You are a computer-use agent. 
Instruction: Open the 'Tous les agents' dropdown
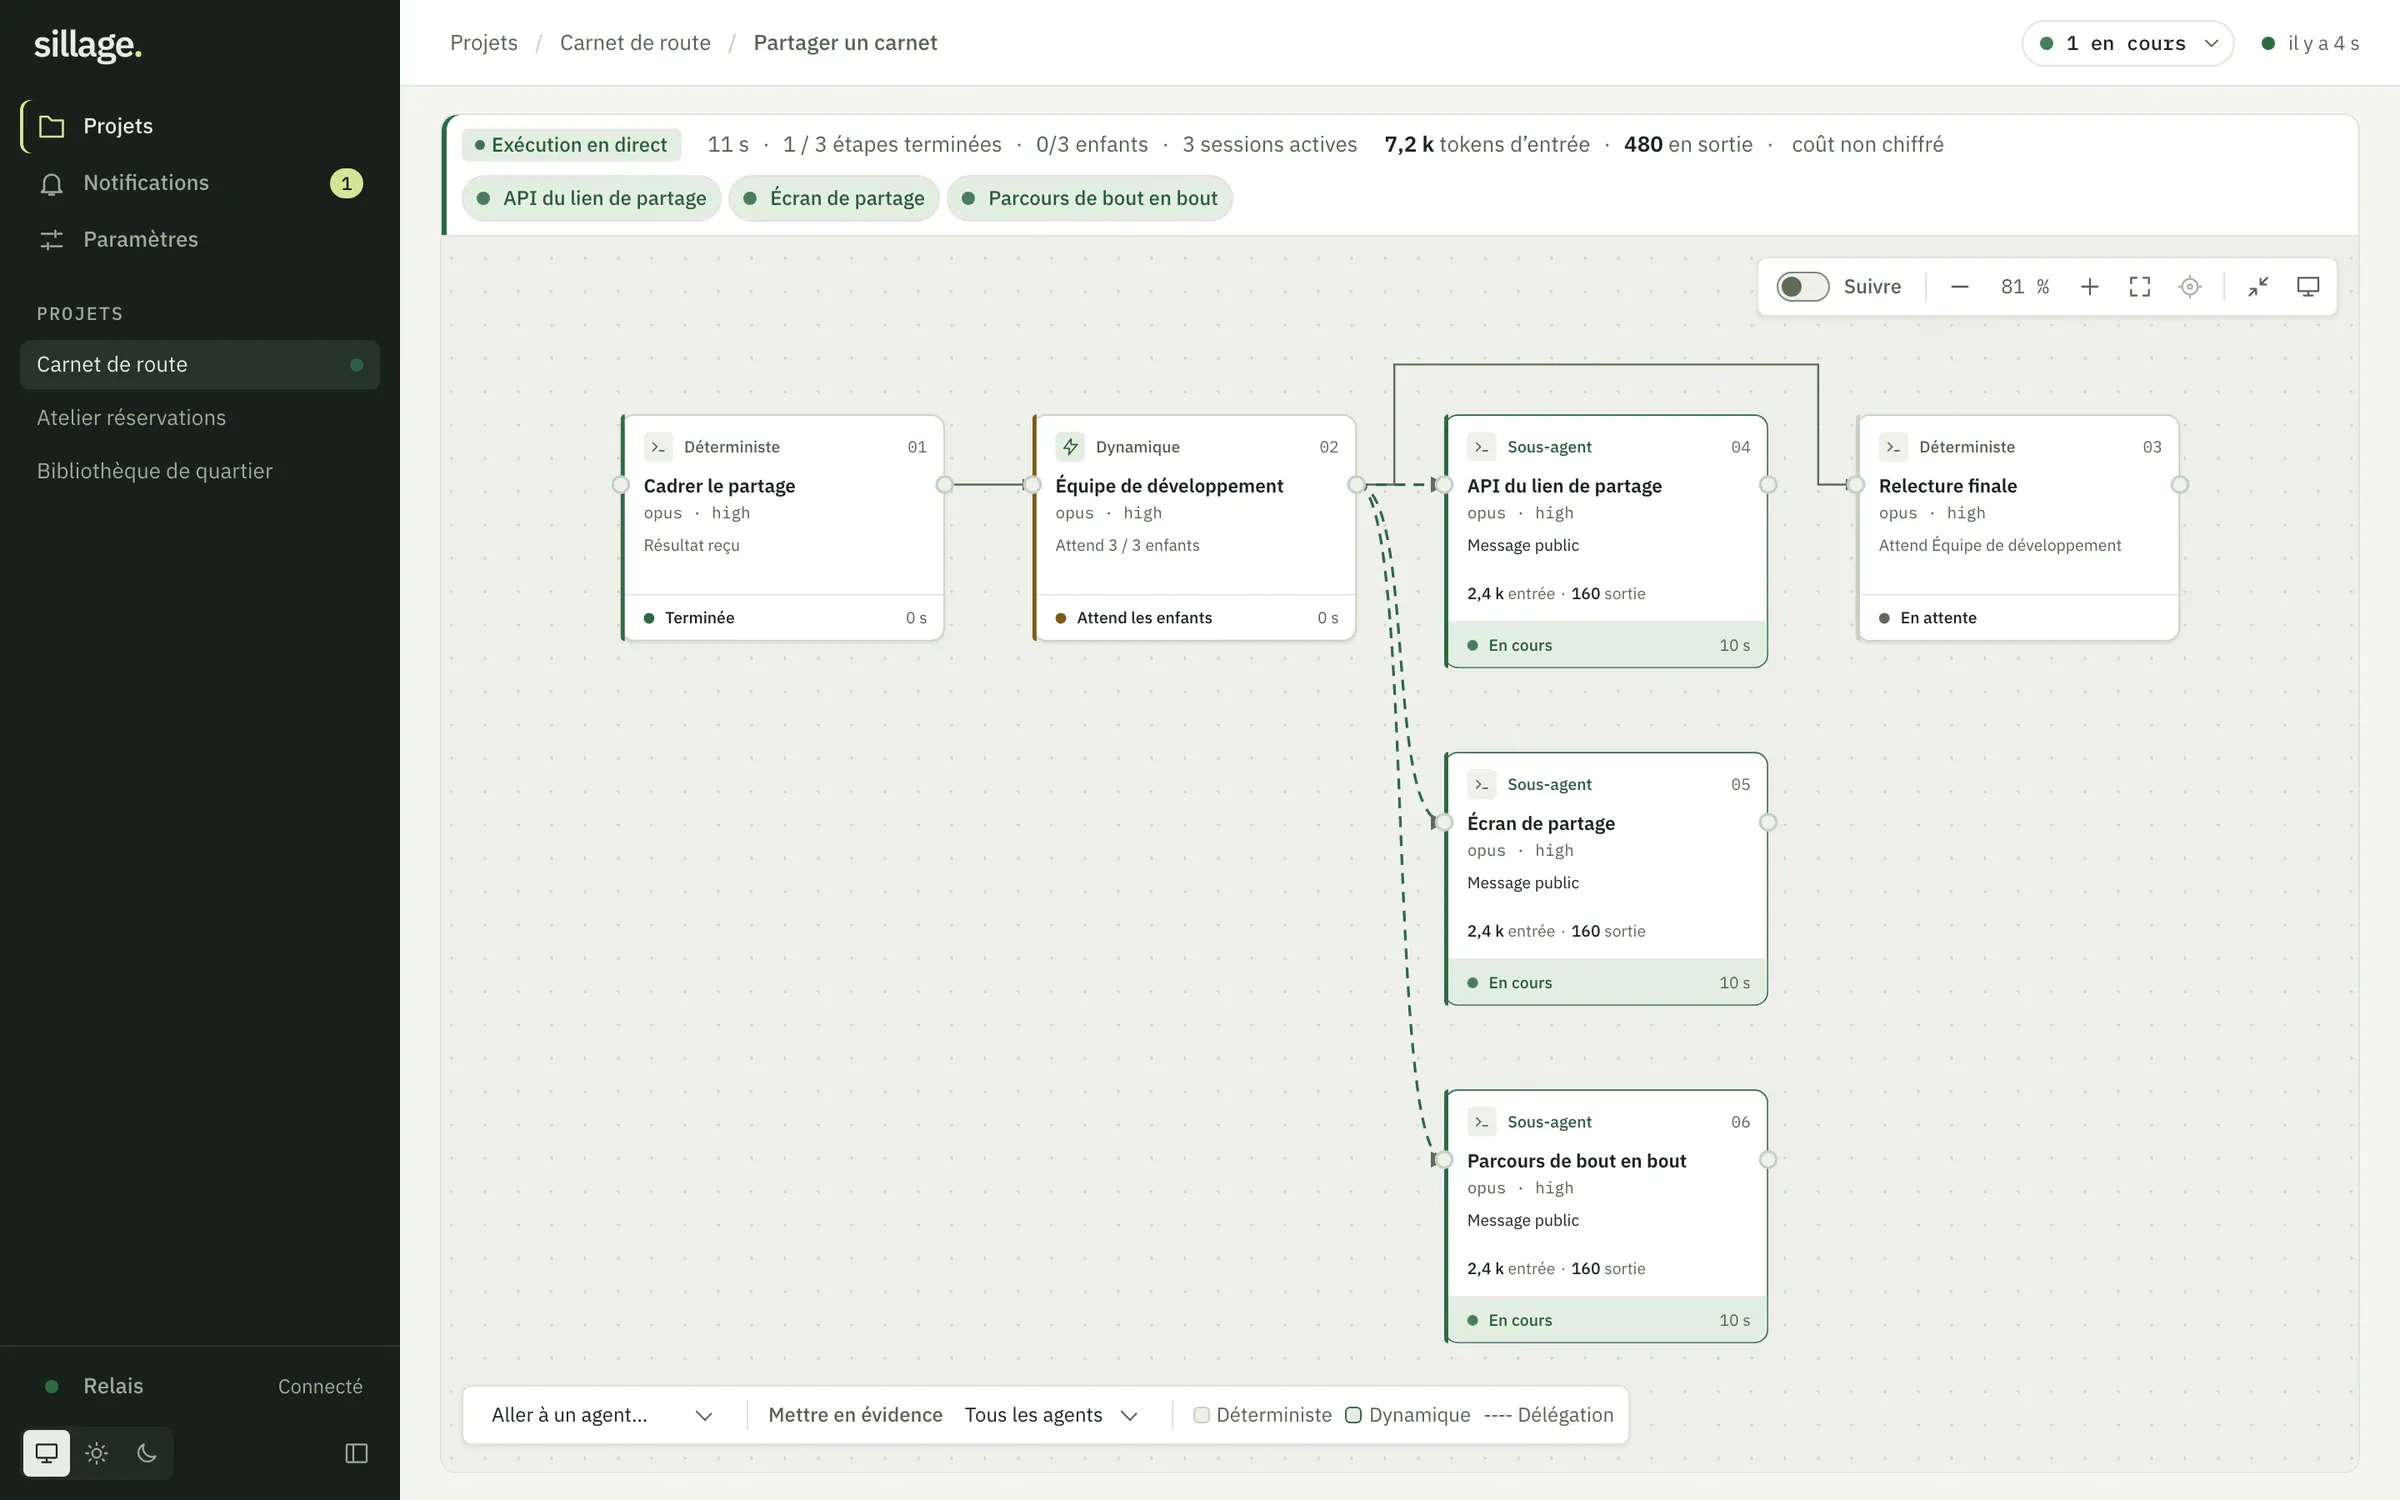click(x=1052, y=1415)
